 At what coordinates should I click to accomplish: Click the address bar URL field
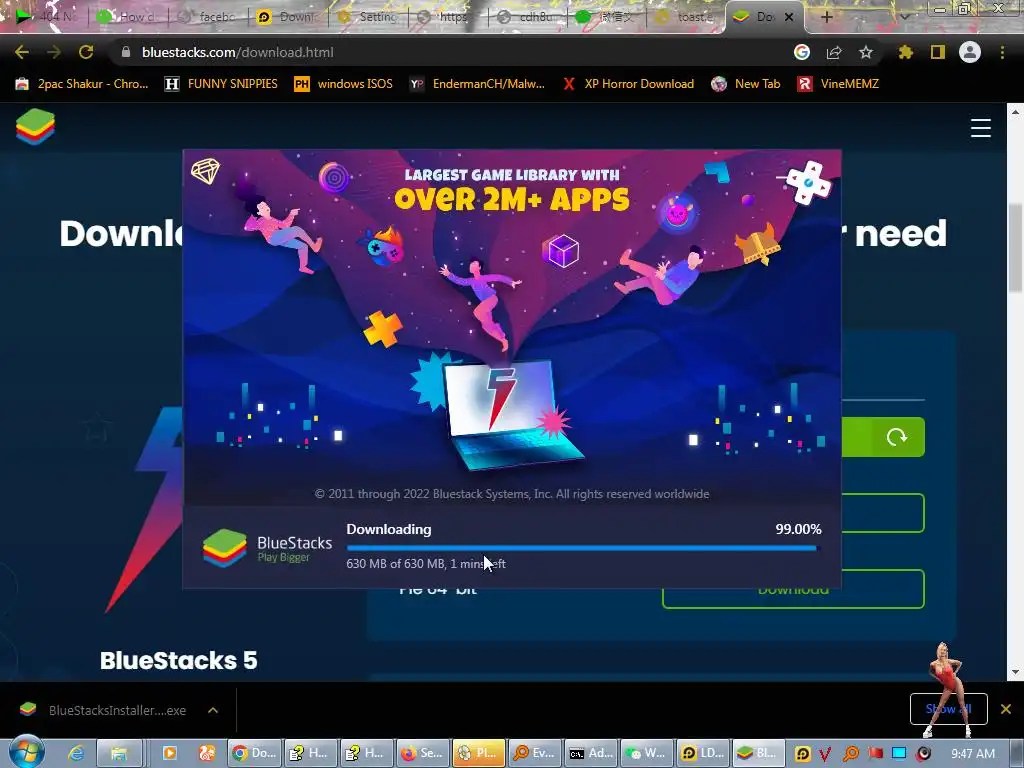tap(451, 52)
